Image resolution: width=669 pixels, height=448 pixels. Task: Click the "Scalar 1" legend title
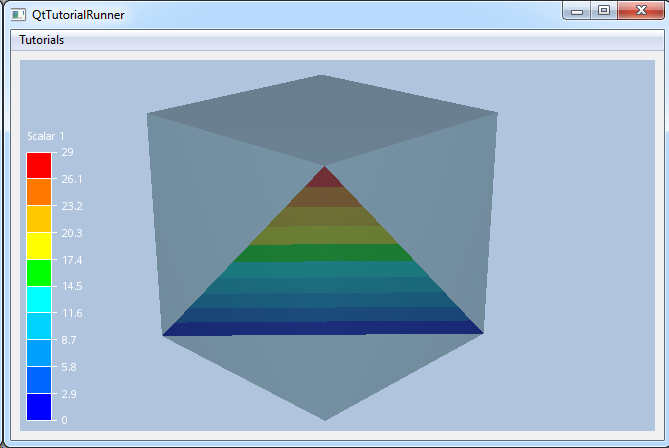[46, 136]
